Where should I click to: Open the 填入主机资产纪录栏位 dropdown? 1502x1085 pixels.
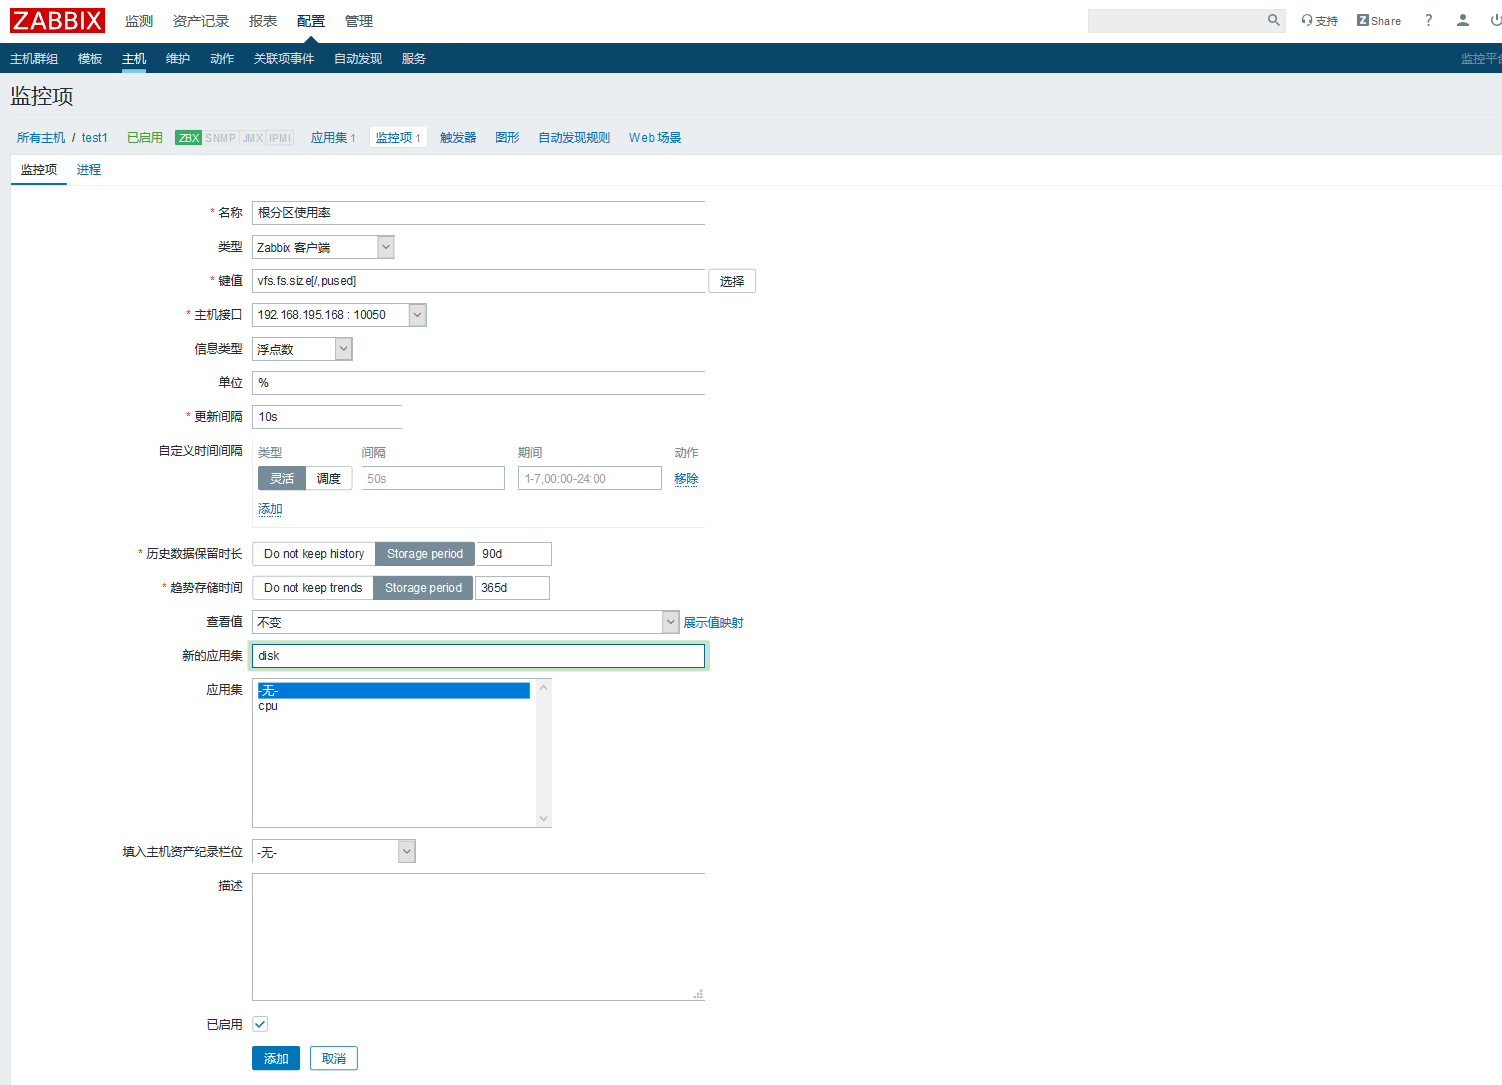coord(333,852)
